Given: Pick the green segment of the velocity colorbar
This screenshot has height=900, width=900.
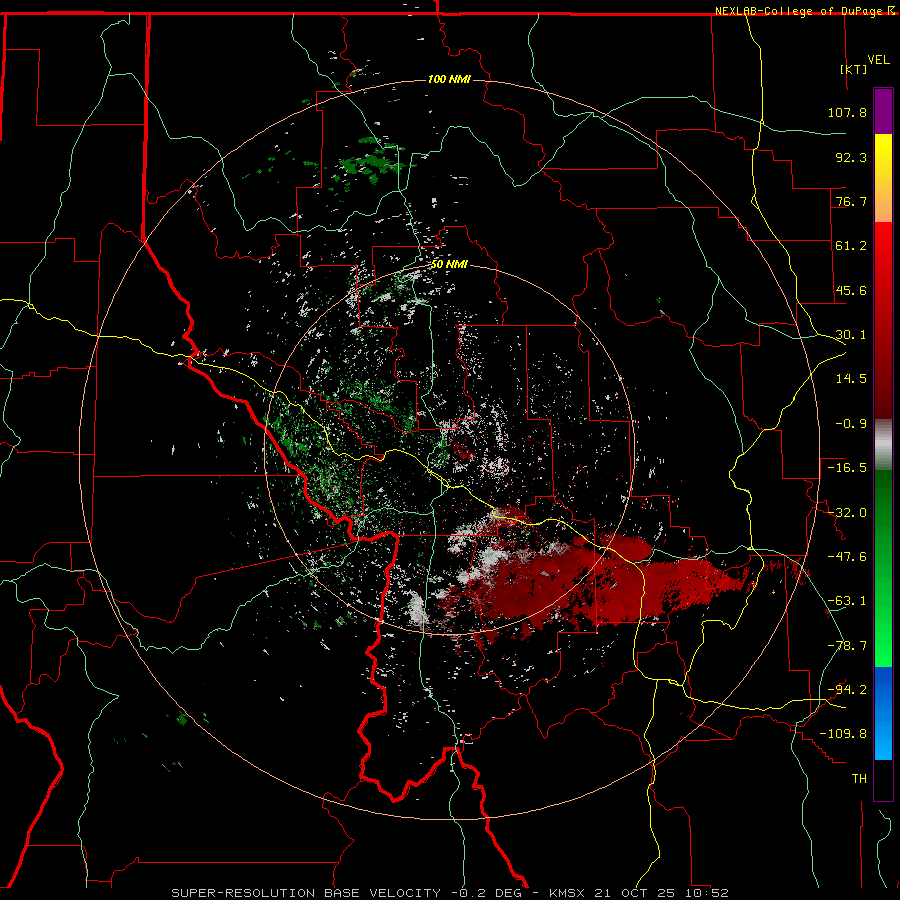Looking at the screenshot, I should 883,568.
